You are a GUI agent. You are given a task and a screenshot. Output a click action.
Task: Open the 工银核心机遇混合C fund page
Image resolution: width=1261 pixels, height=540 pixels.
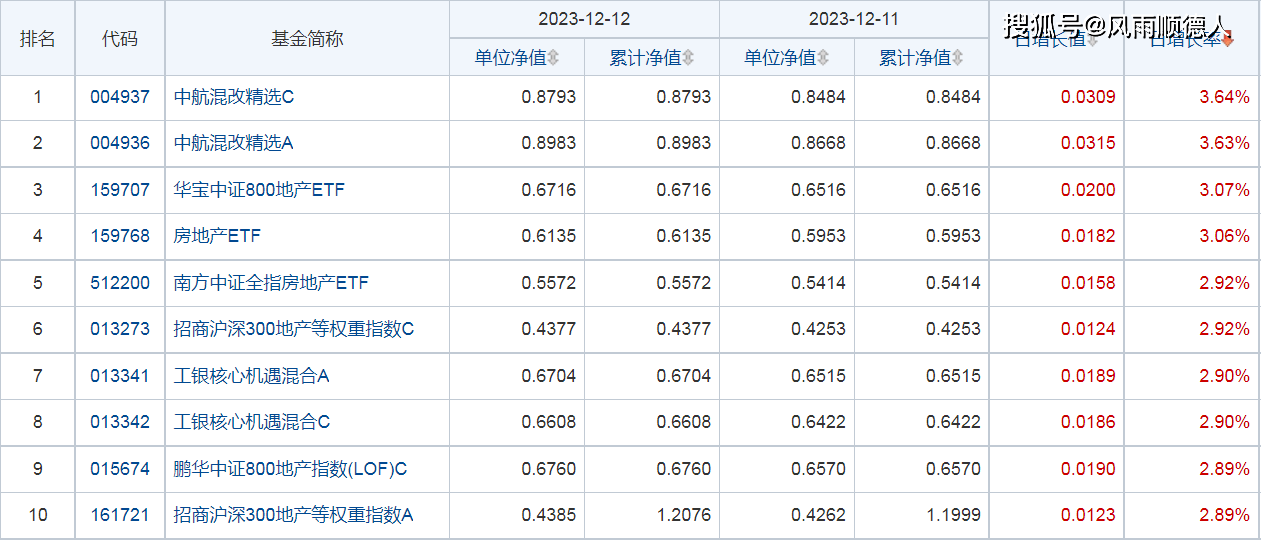coord(252,422)
